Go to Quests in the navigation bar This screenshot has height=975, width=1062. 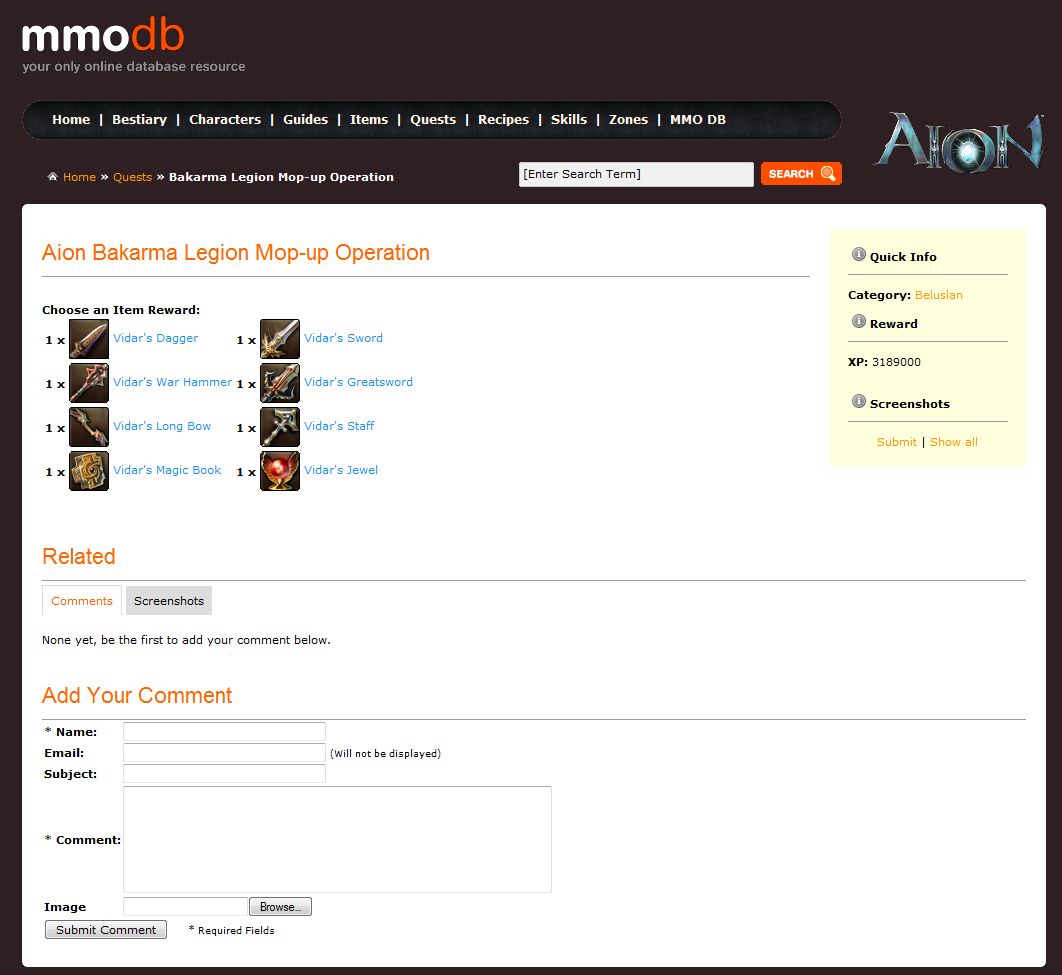(x=433, y=120)
